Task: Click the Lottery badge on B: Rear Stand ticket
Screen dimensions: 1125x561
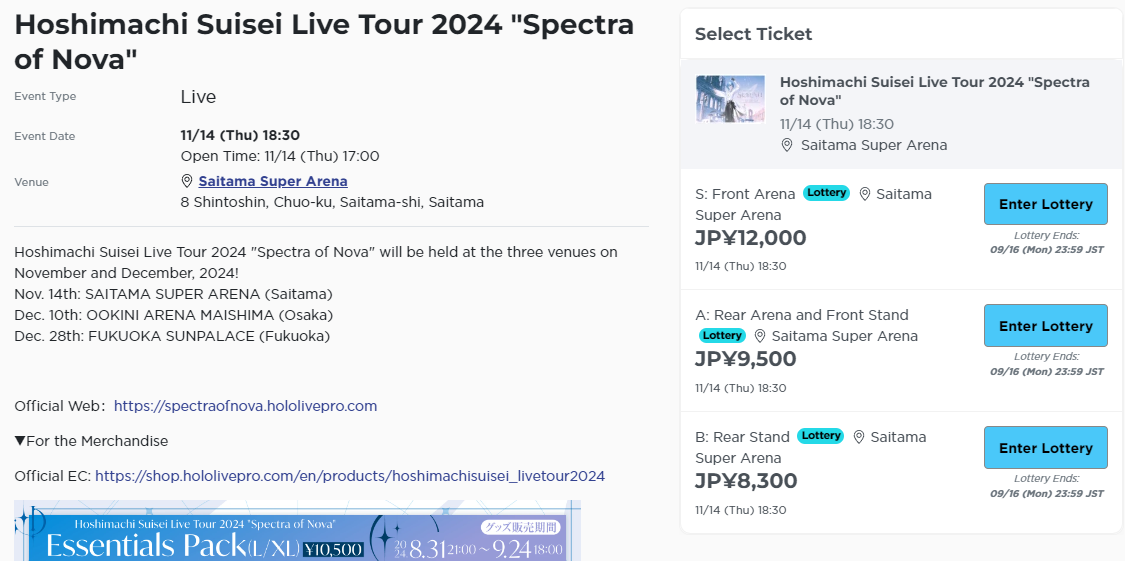Action: (x=821, y=436)
